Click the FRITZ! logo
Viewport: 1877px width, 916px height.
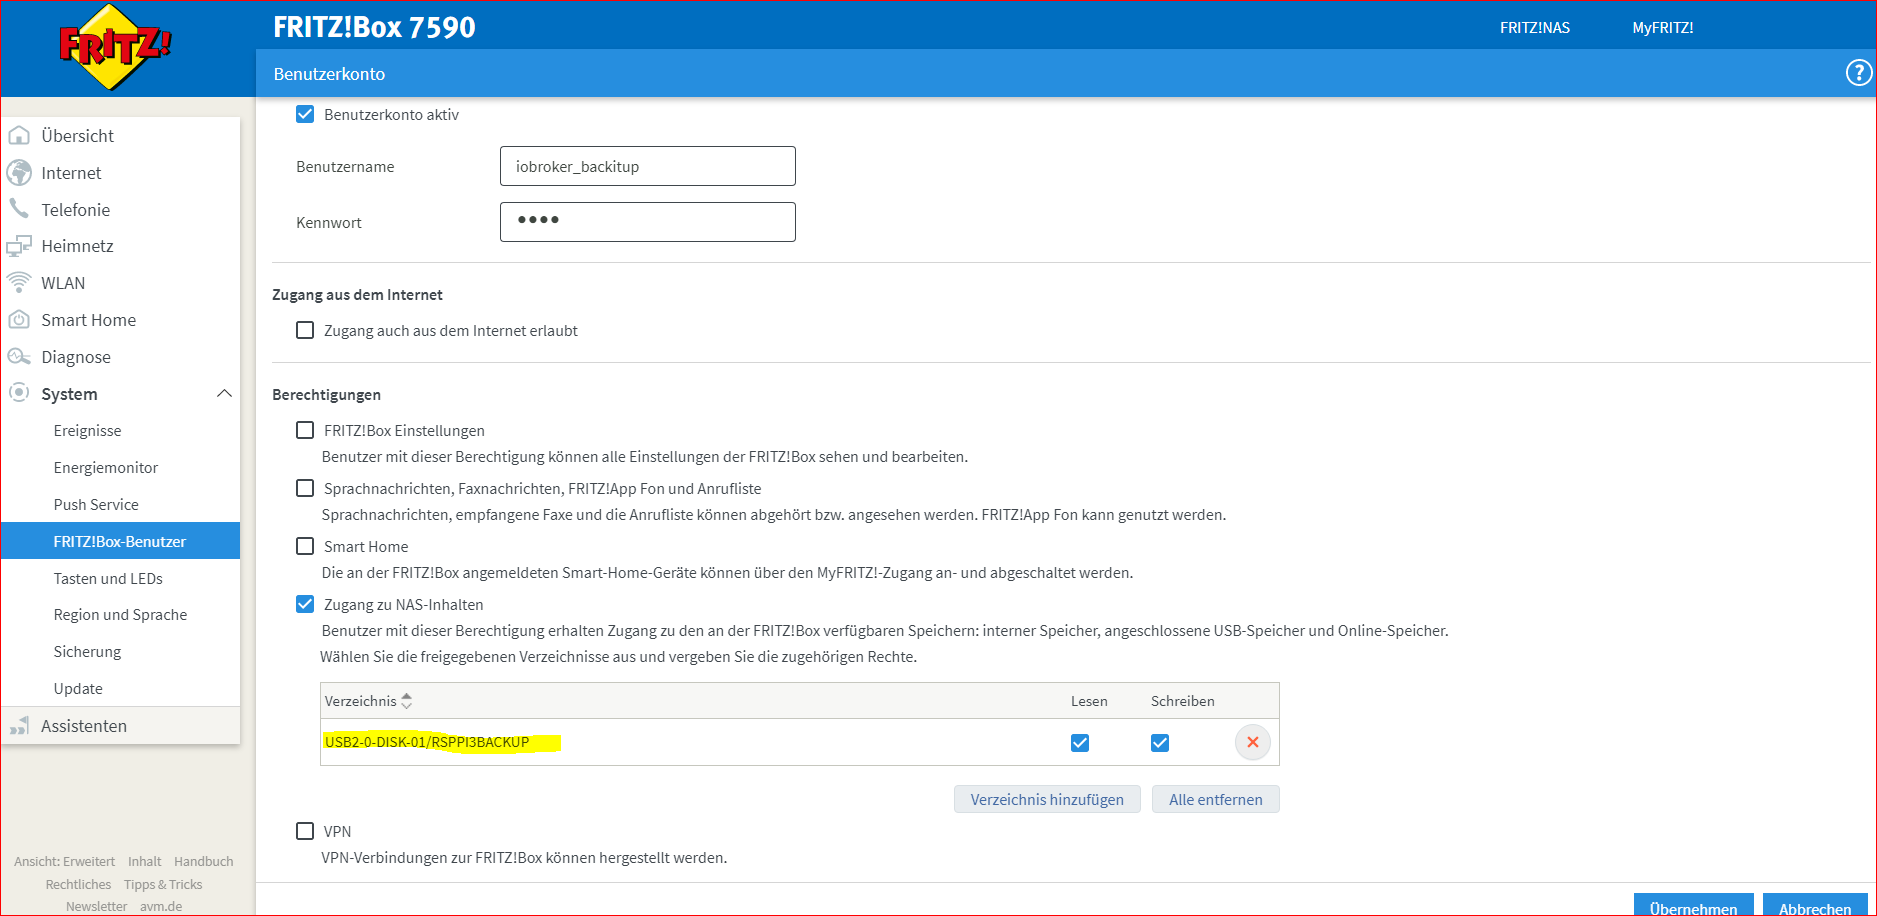coord(115,47)
